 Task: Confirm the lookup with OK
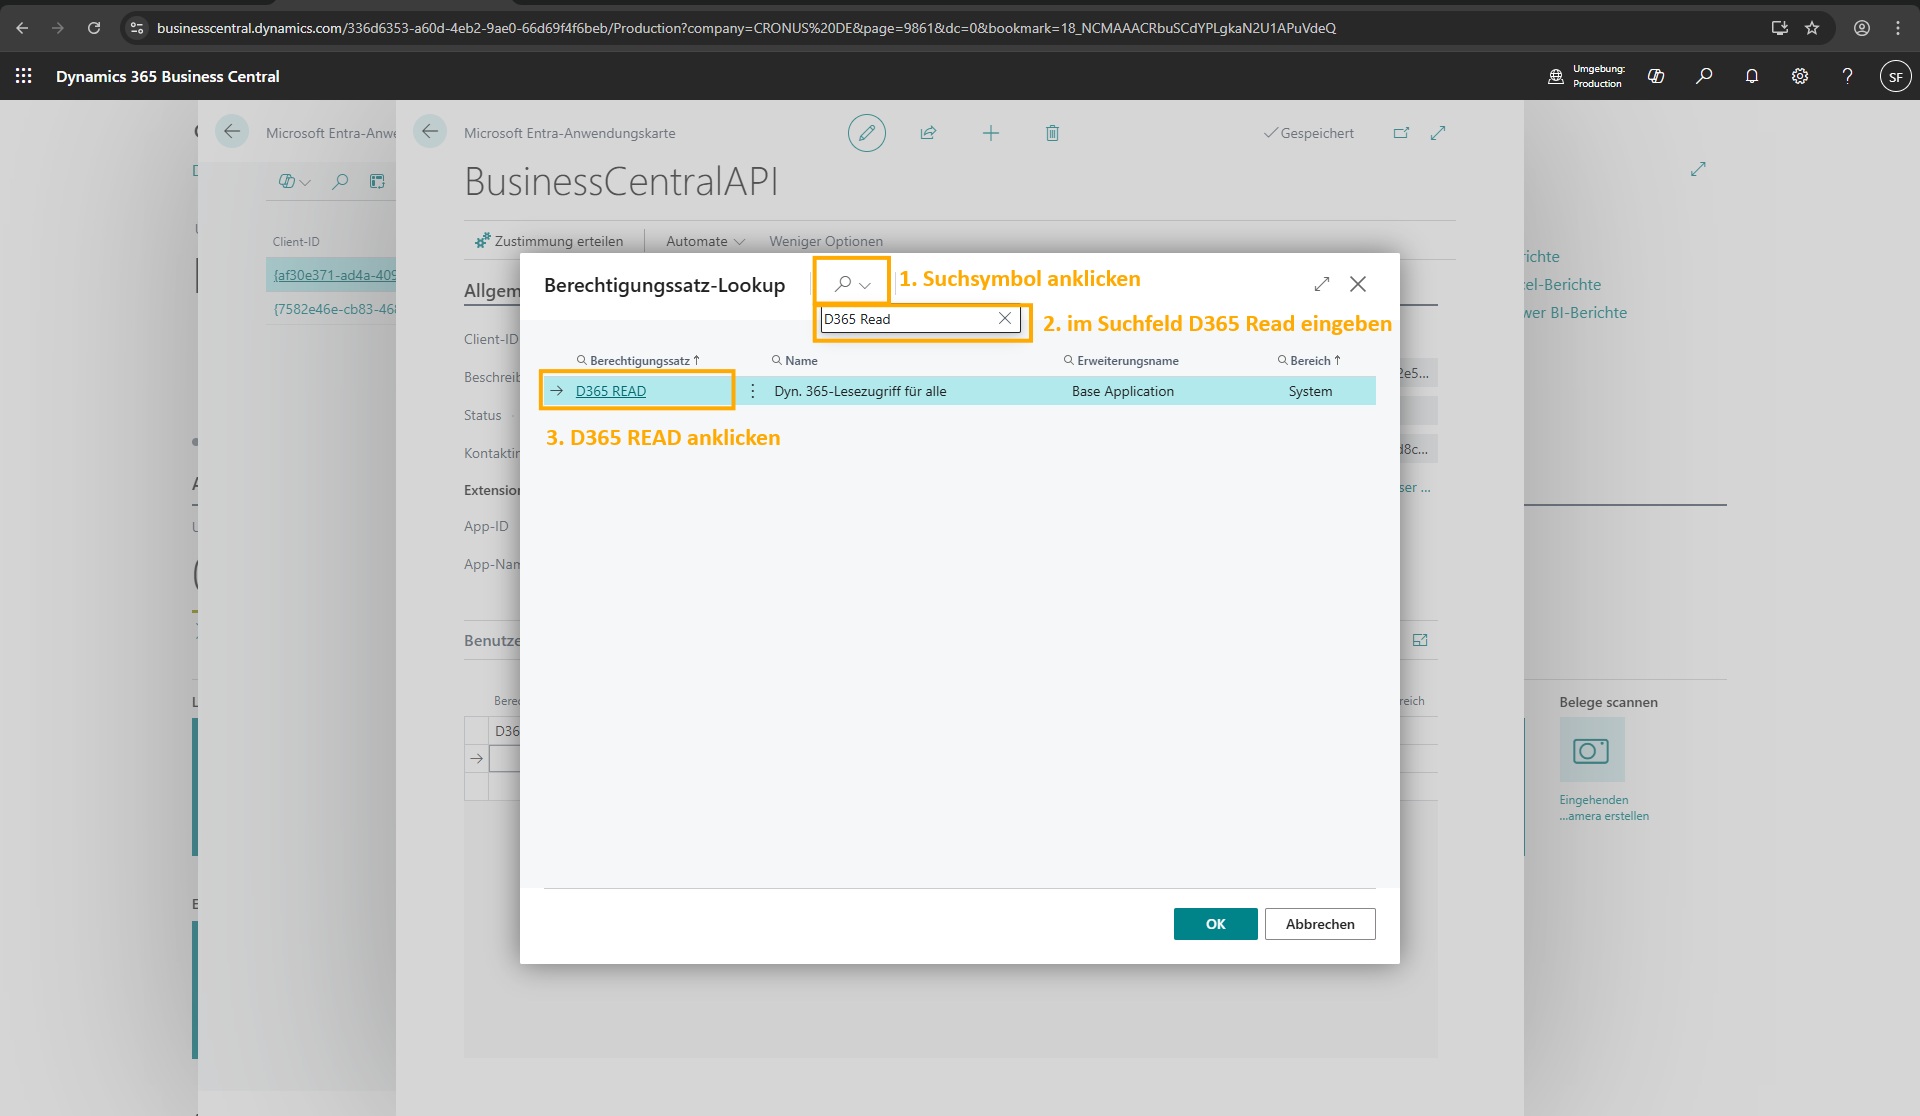point(1216,924)
